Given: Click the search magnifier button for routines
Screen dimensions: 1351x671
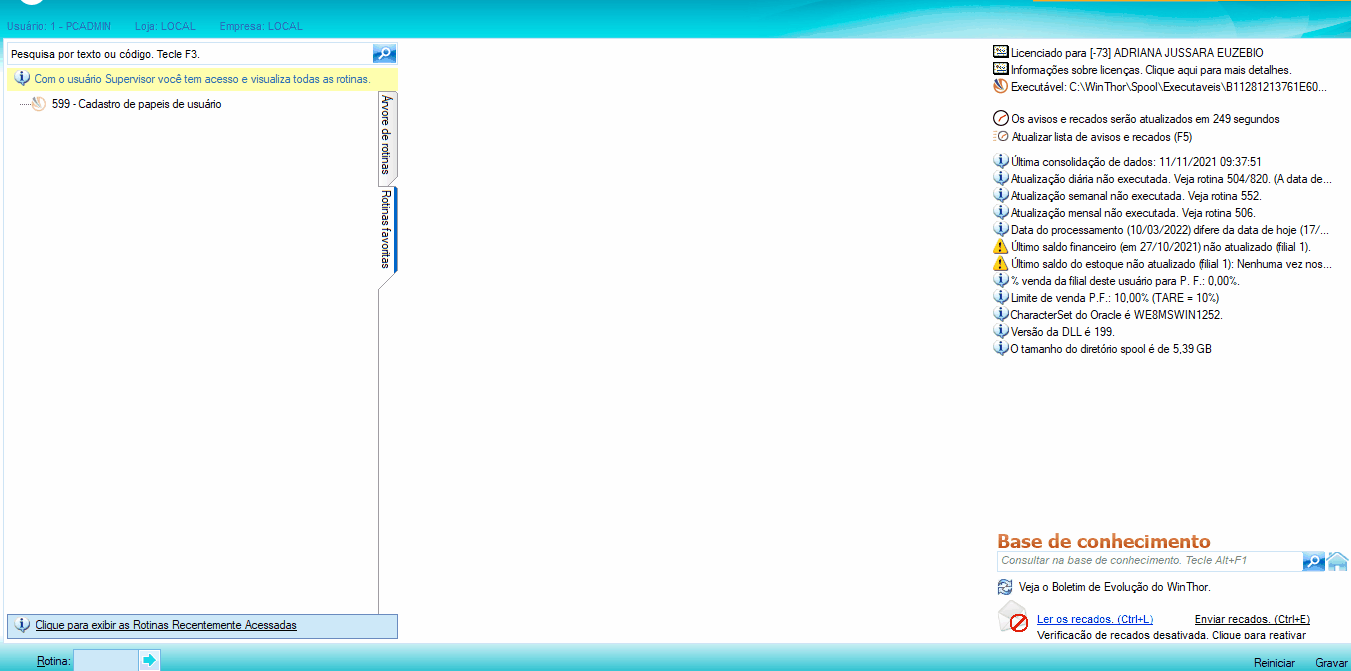Looking at the screenshot, I should (x=385, y=53).
